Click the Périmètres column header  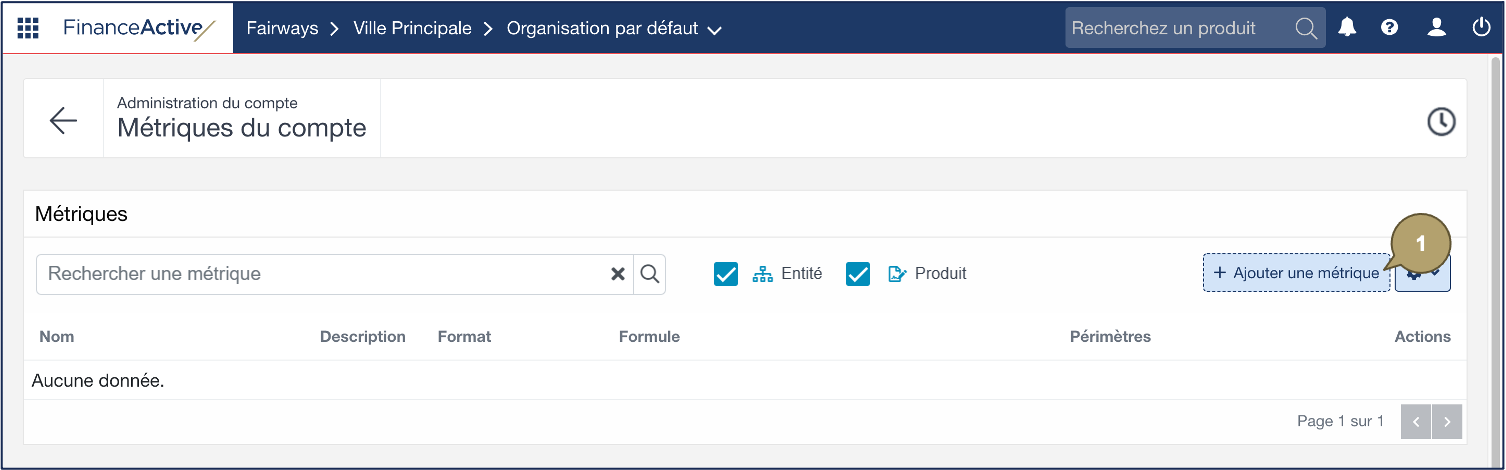click(1110, 337)
